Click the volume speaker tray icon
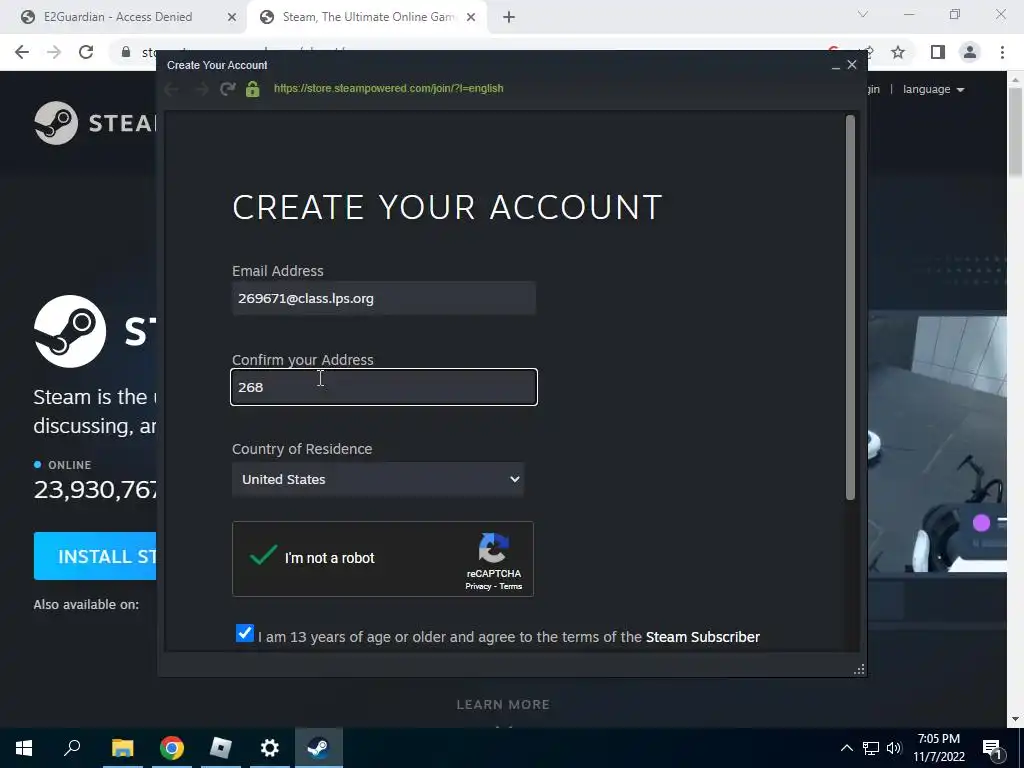 click(894, 748)
